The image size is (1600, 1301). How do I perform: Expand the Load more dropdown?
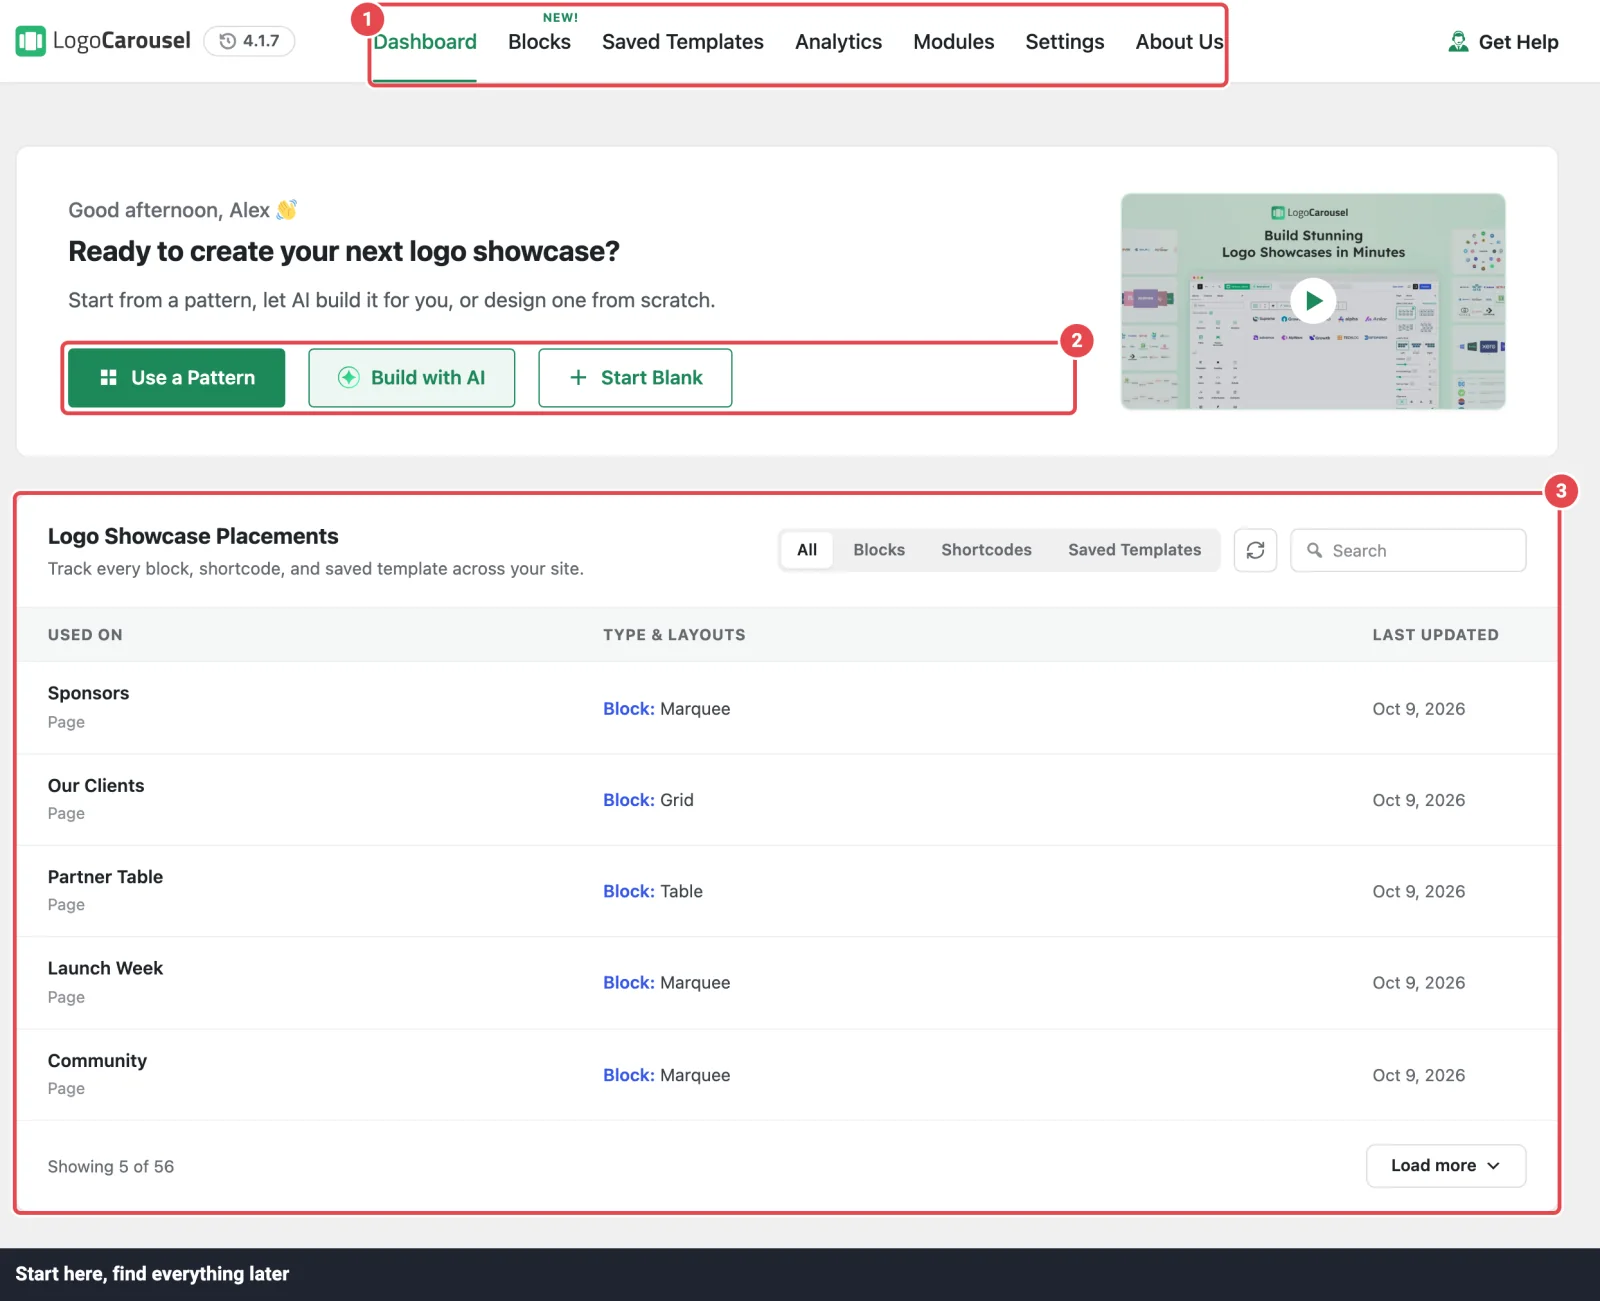click(1446, 1166)
